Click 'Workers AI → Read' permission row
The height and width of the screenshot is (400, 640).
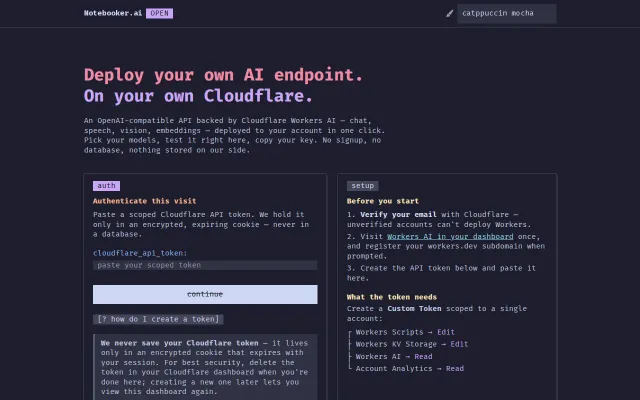pyautogui.click(x=394, y=356)
